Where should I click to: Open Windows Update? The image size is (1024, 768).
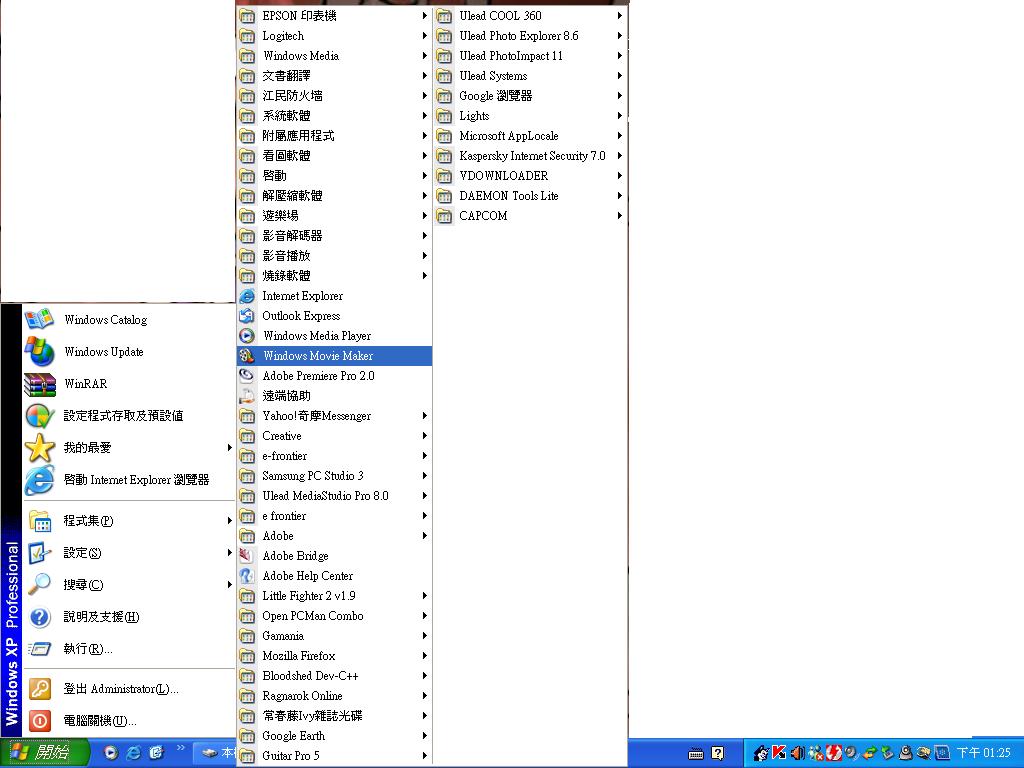pos(103,352)
